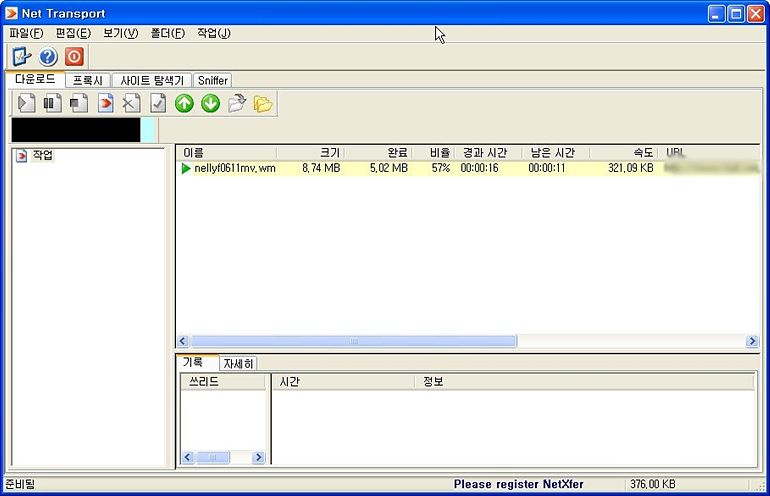The height and width of the screenshot is (496, 770).
Task: Click the red arrow icon beside 작업
Action: pos(21,156)
